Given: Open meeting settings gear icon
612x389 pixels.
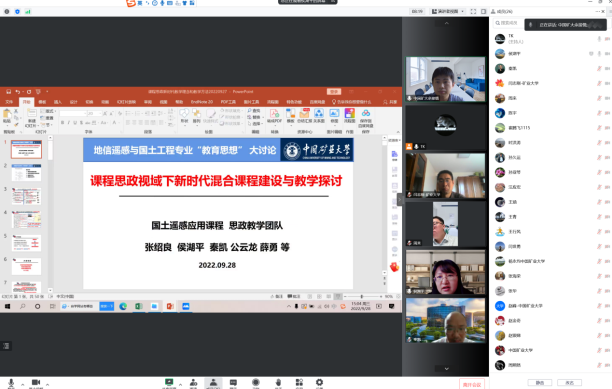Looking at the screenshot, I should pyautogui.click(x=319, y=383).
